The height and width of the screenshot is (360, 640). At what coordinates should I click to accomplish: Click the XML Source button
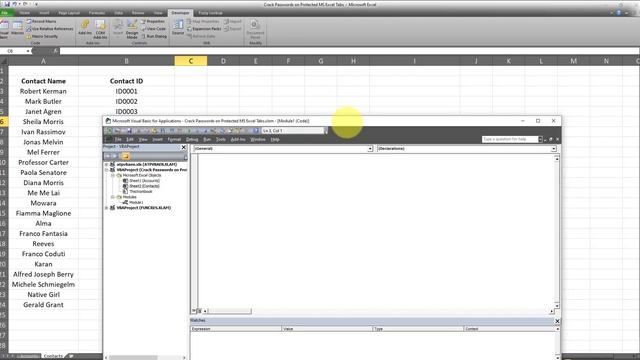tap(178, 27)
